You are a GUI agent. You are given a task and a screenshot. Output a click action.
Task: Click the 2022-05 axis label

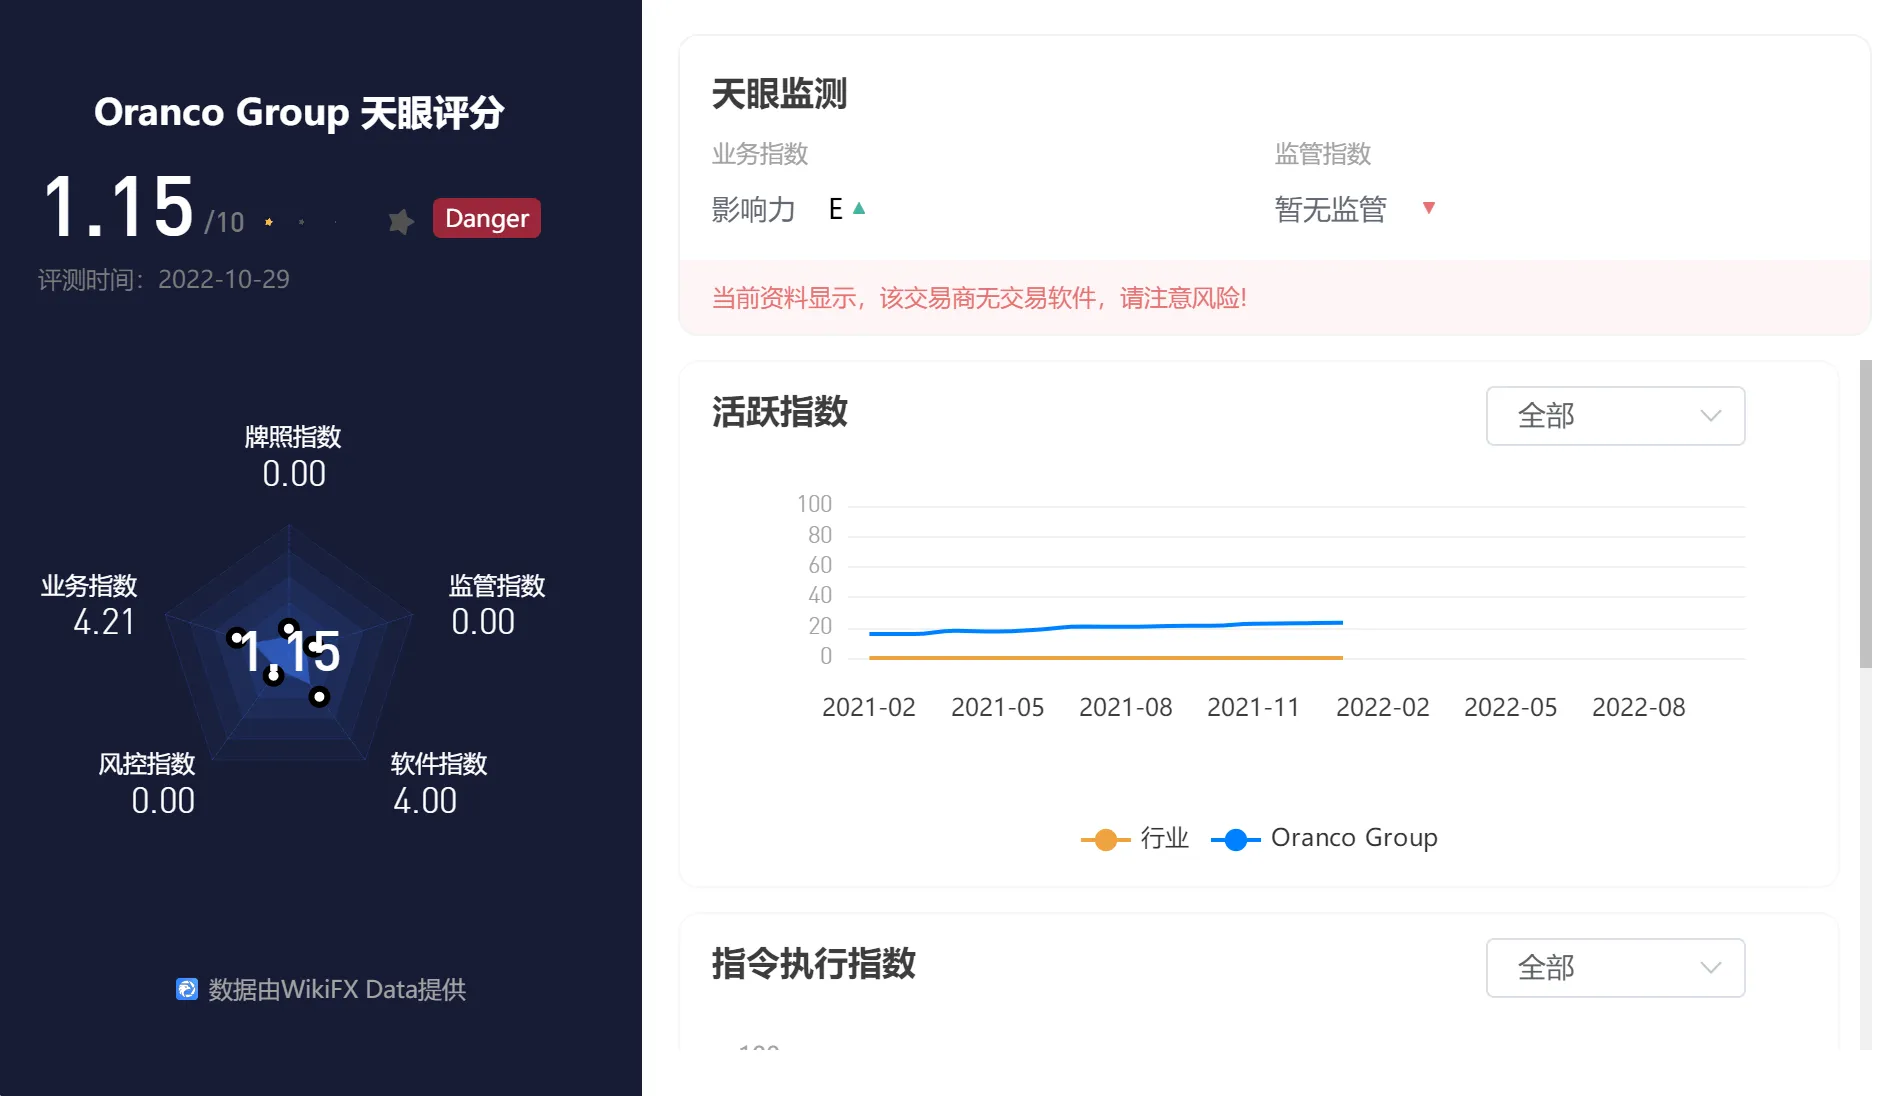tap(1510, 707)
